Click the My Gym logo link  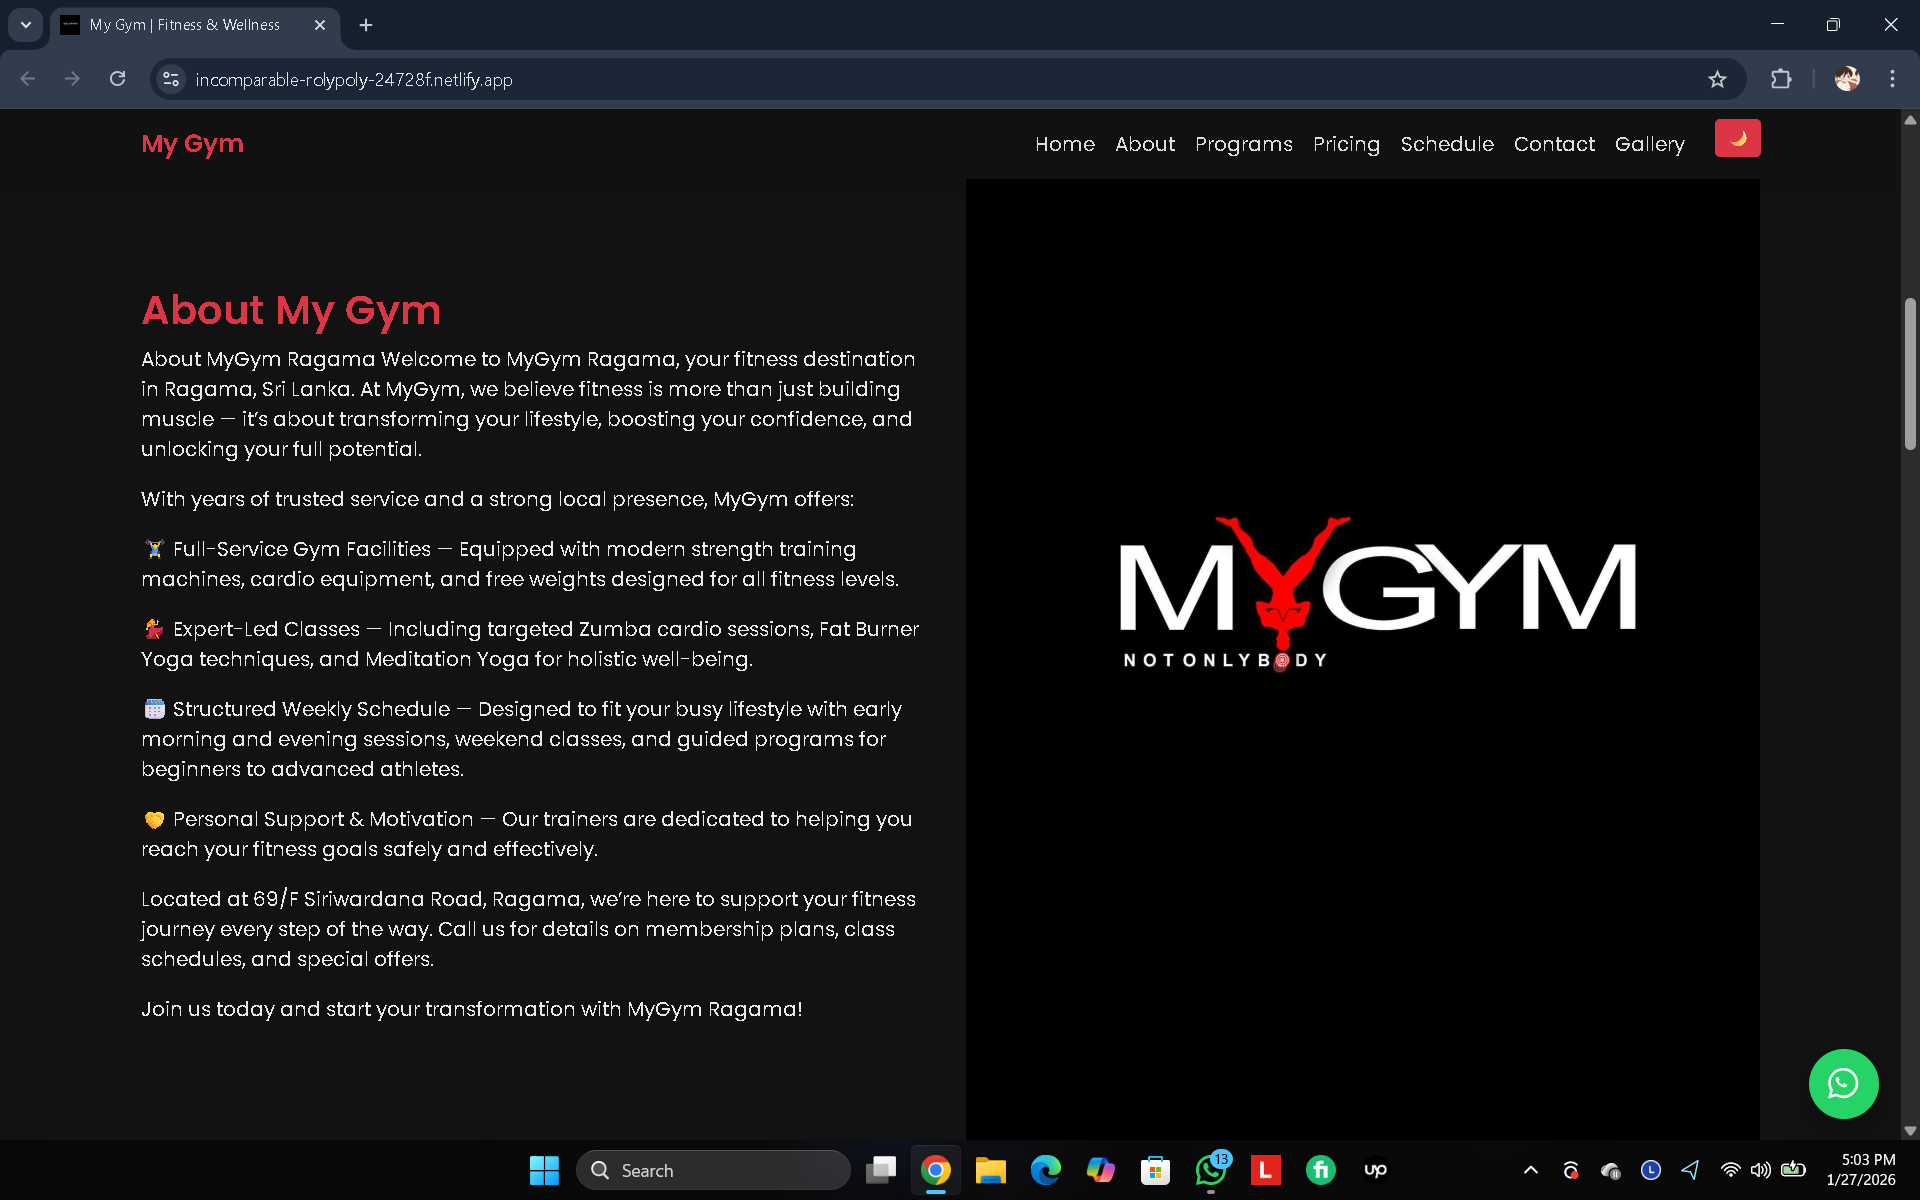click(192, 144)
